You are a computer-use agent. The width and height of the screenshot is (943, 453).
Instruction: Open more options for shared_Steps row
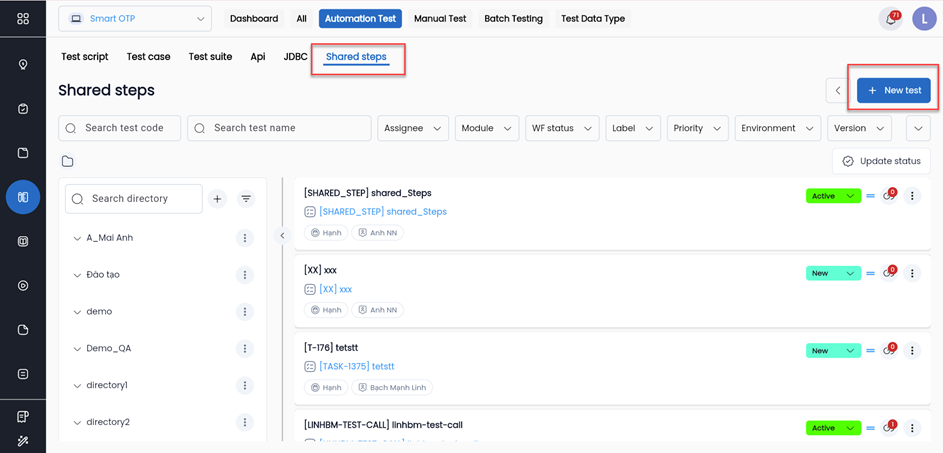(x=912, y=196)
